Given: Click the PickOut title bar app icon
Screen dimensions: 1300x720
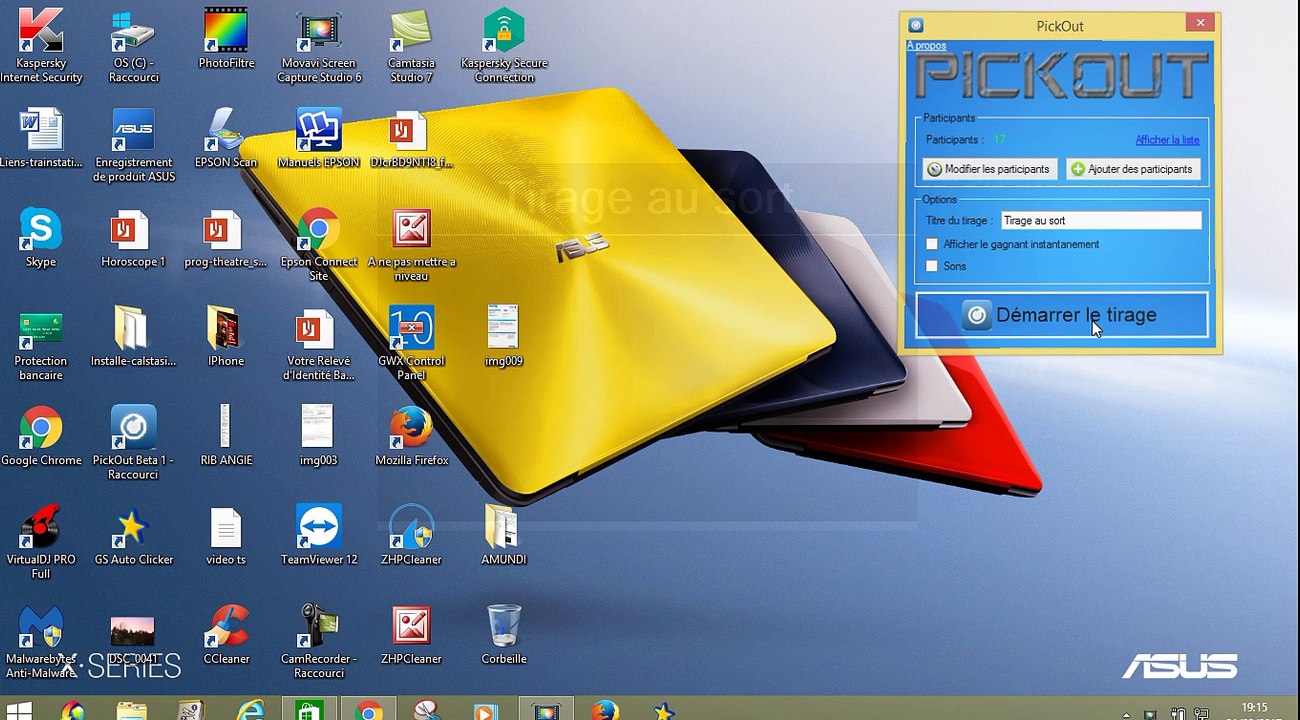Looking at the screenshot, I should point(916,25).
